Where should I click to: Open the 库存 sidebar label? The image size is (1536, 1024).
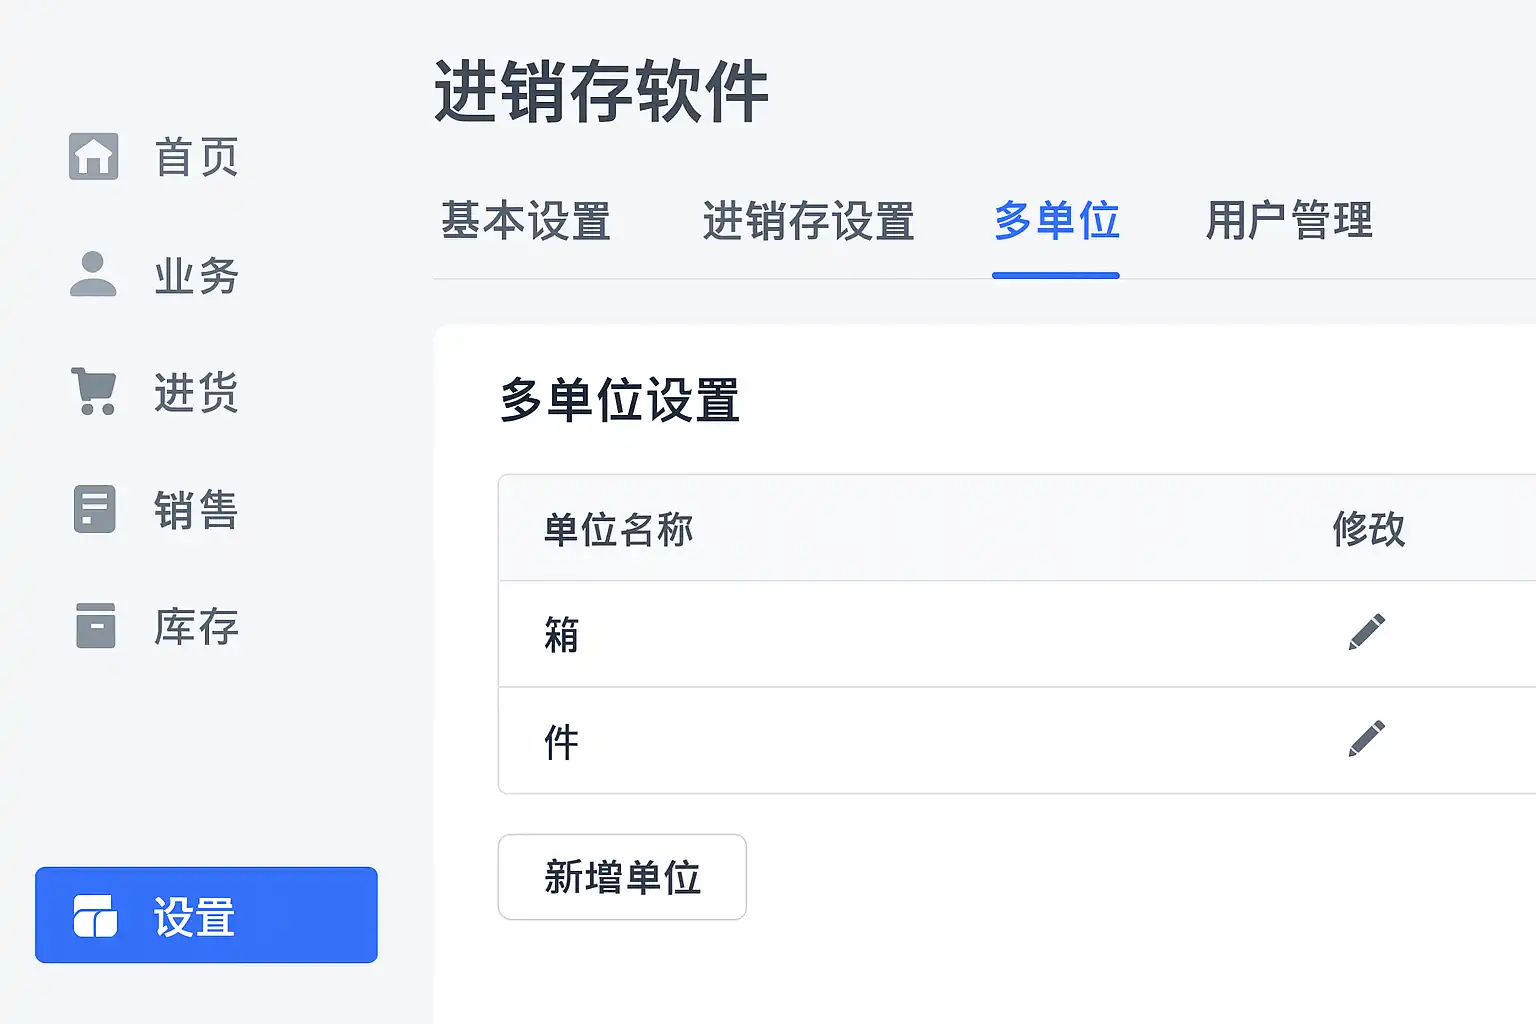197,627
